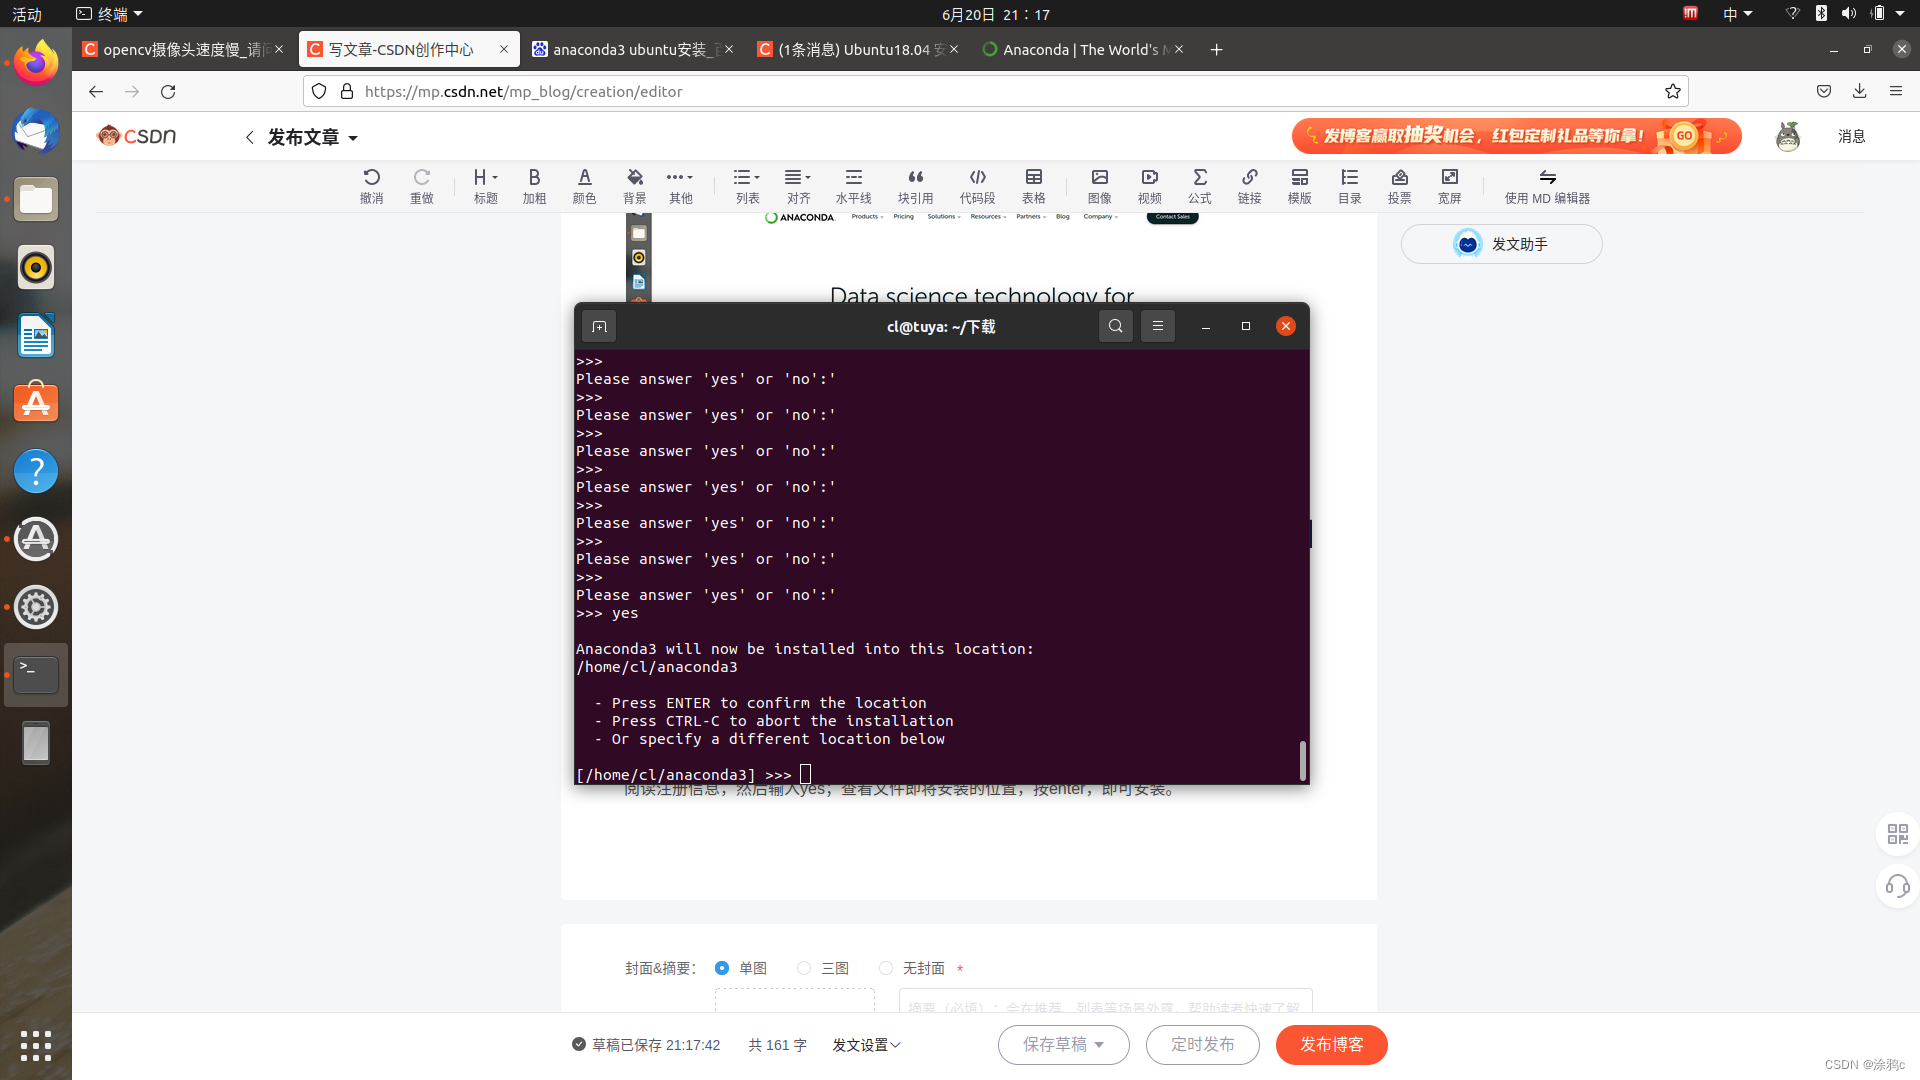This screenshot has width=1920, height=1080.
Task: Click the terminal window vertical scrollbar
Action: [1302, 760]
